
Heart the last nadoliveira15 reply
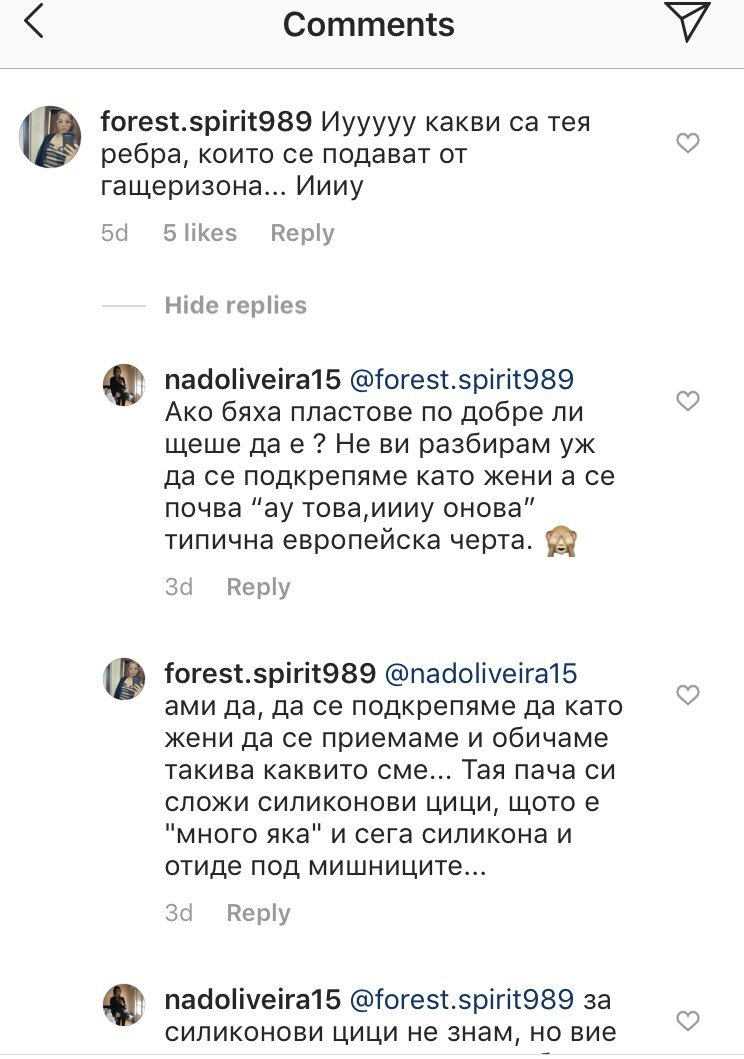click(688, 1021)
